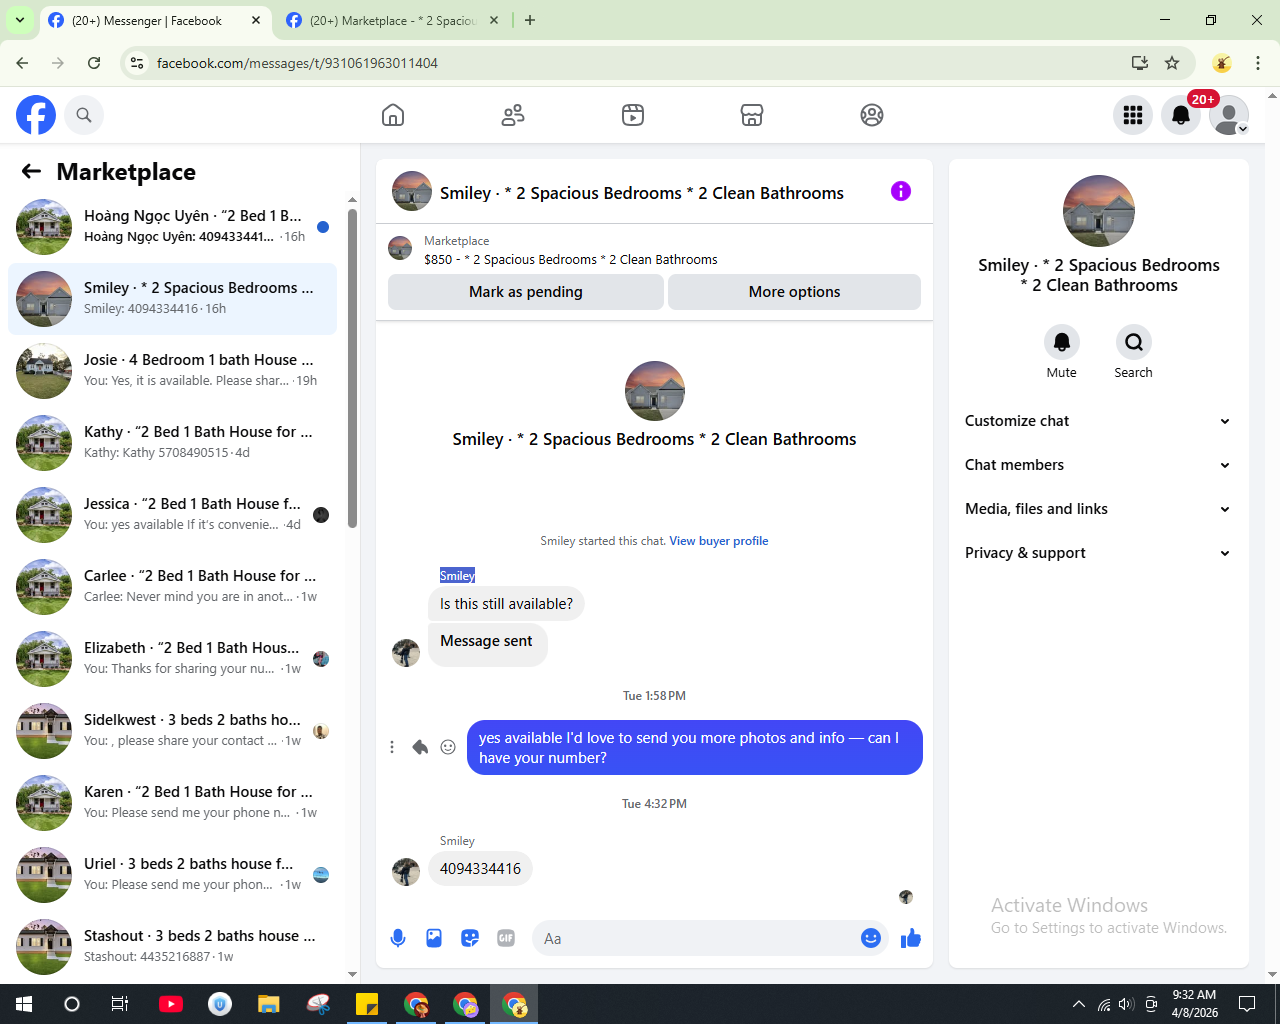Send a thumbs-up like
This screenshot has width=1280, height=1024.
coord(911,938)
